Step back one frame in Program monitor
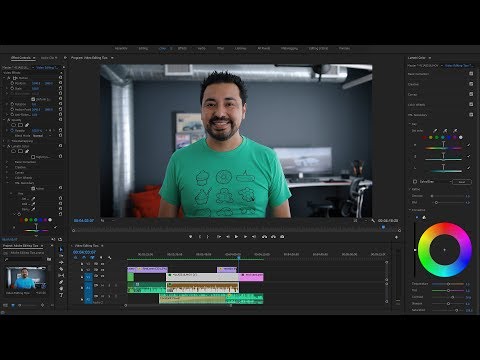This screenshot has height=360, width=480. [228, 237]
